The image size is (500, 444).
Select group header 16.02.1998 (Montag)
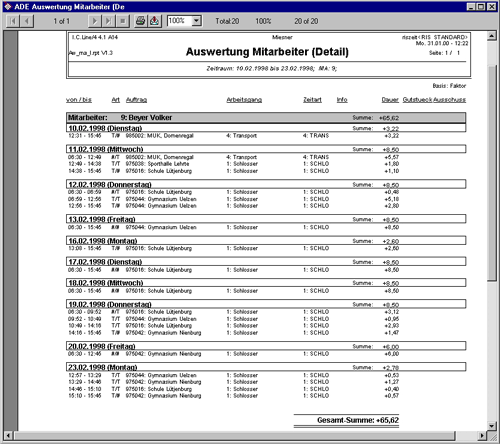click(266, 241)
